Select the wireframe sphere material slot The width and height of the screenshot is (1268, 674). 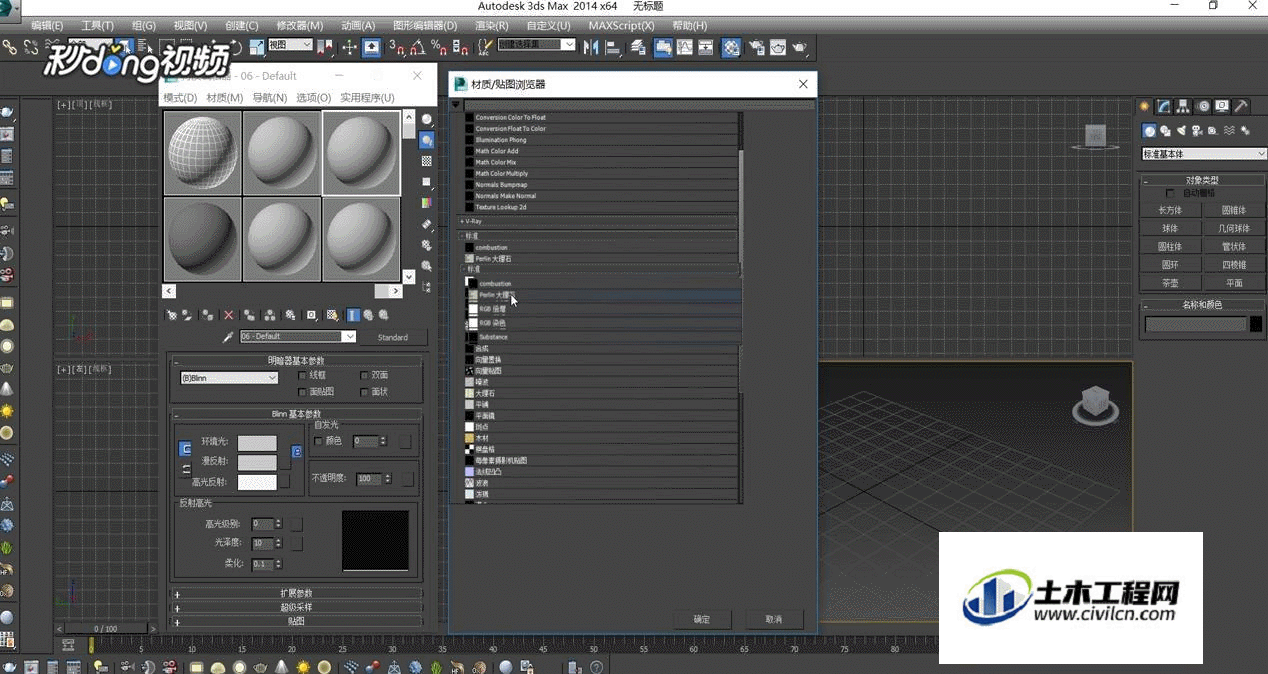click(203, 152)
